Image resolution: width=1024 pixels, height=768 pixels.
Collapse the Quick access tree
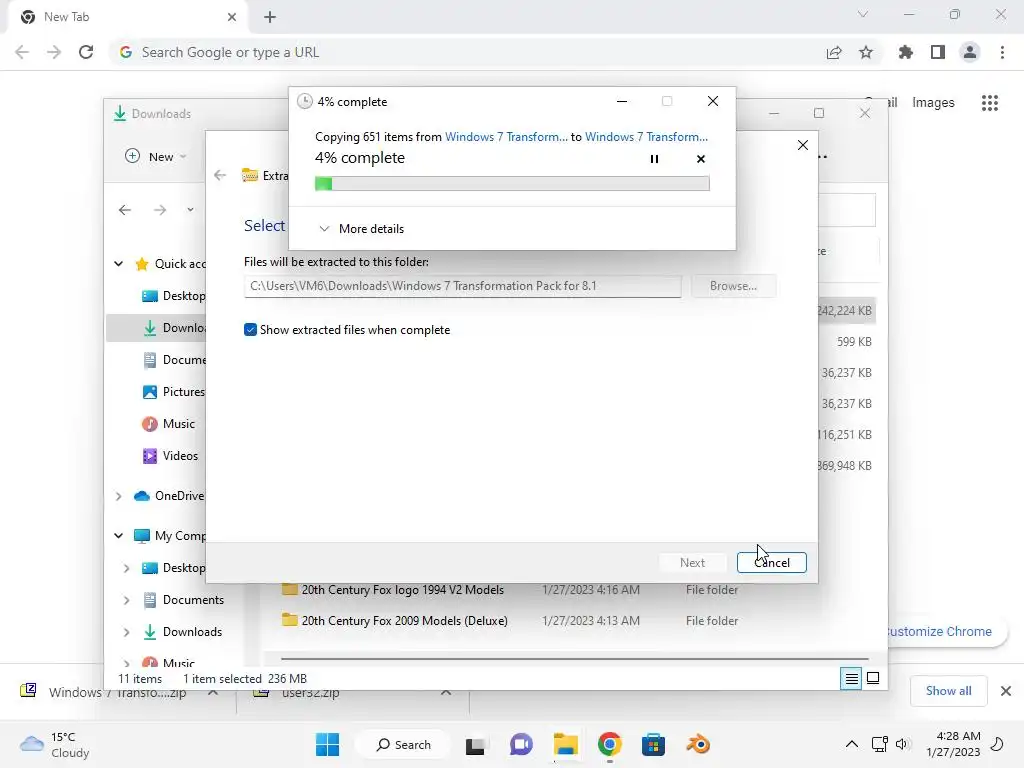[x=118, y=264]
